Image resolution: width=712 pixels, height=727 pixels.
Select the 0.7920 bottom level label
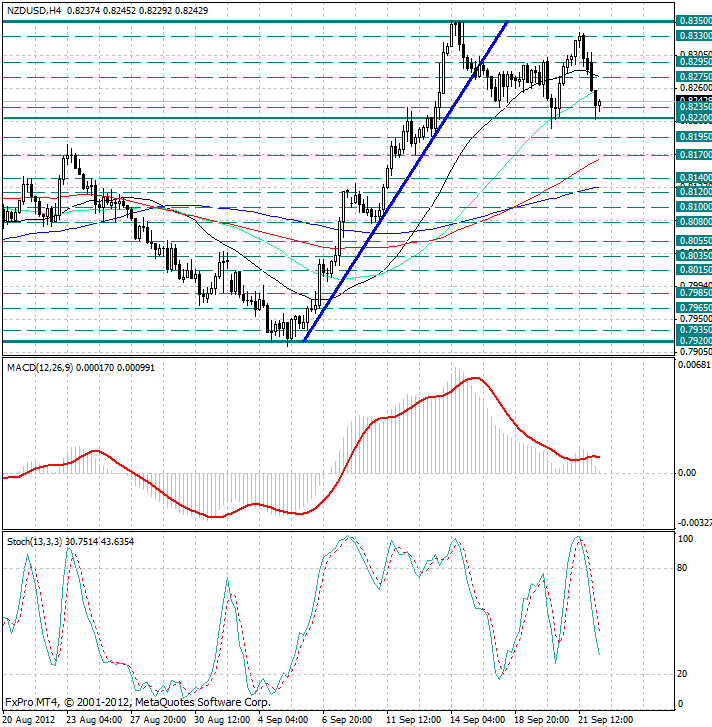[694, 341]
